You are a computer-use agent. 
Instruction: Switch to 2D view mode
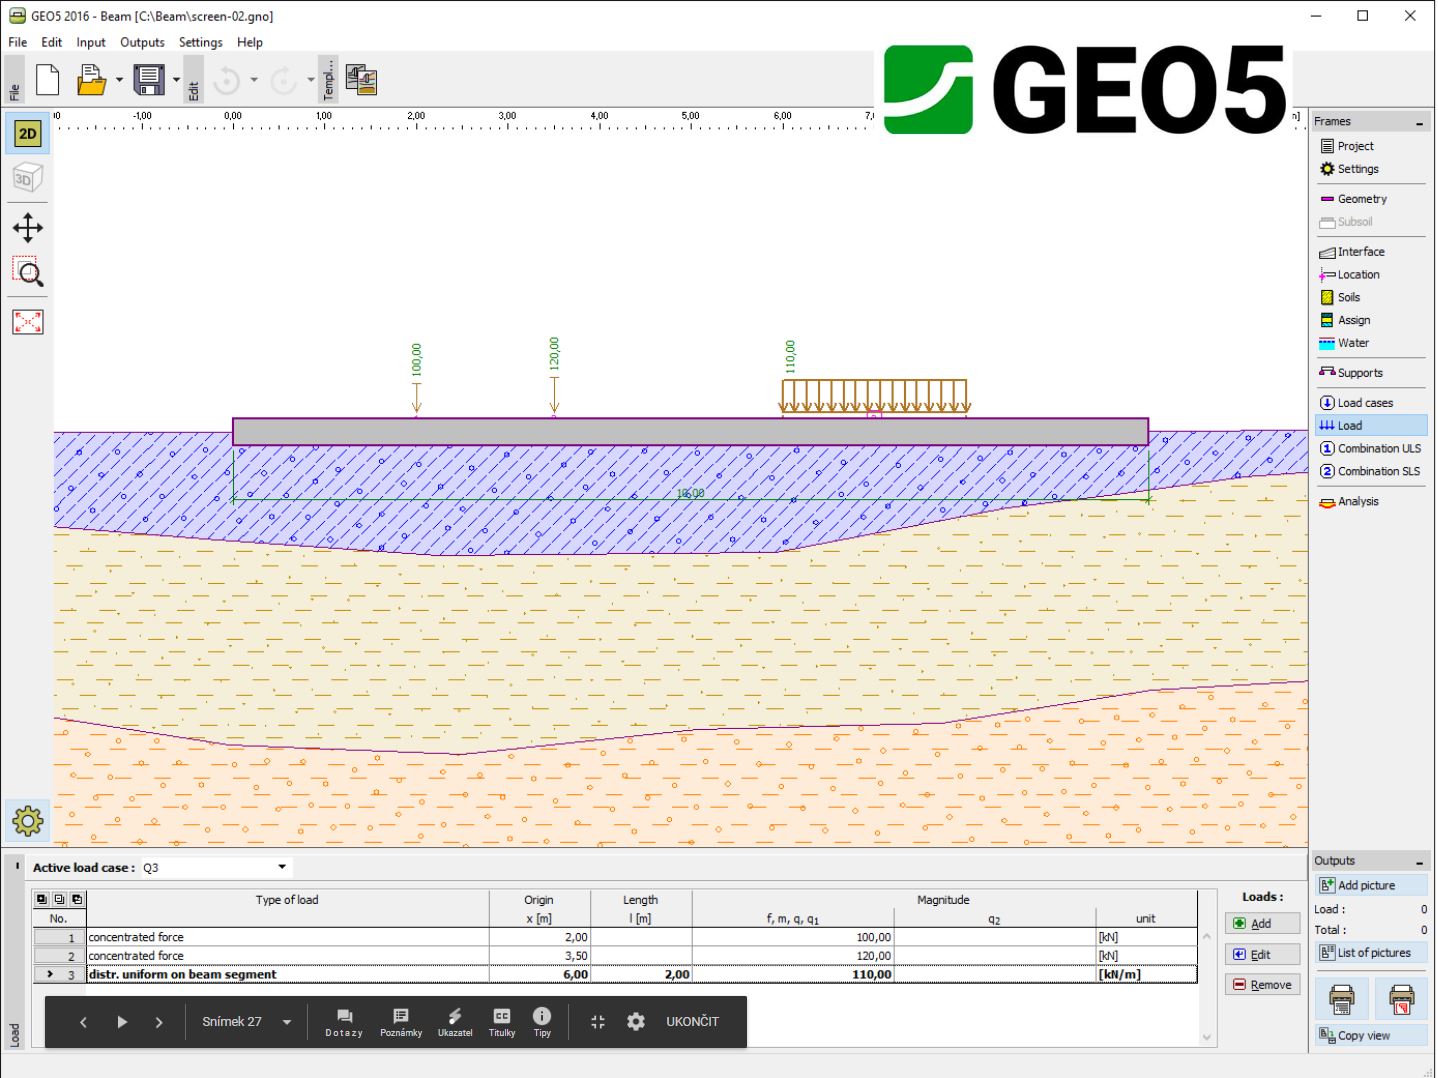pyautogui.click(x=27, y=134)
